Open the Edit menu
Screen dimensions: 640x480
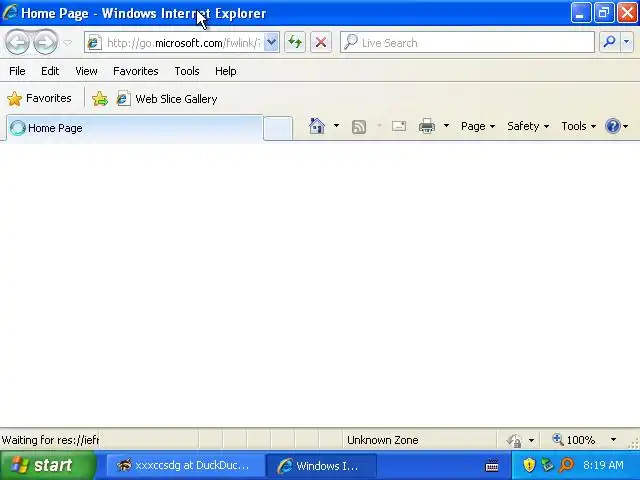(50, 71)
